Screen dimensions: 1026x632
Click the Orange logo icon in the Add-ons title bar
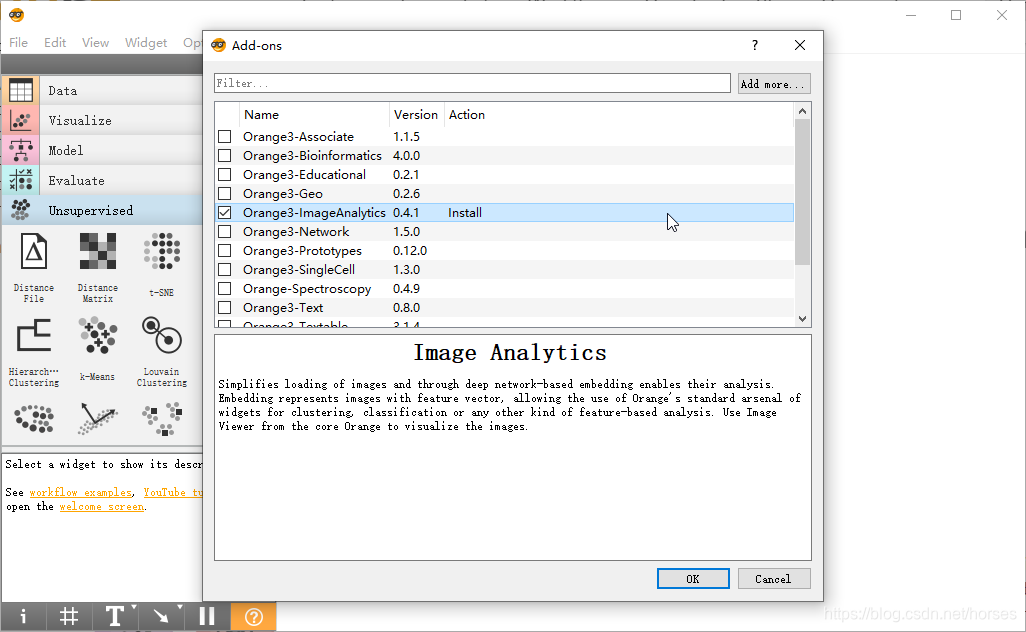(219, 45)
